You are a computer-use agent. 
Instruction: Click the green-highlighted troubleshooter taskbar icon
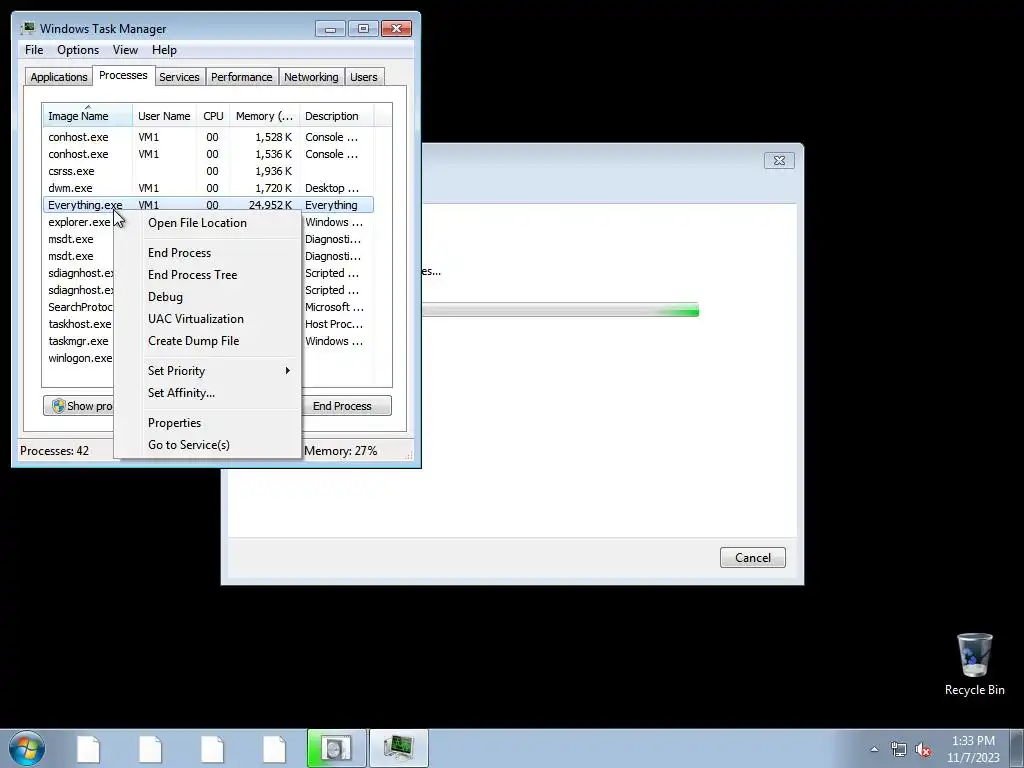click(337, 748)
